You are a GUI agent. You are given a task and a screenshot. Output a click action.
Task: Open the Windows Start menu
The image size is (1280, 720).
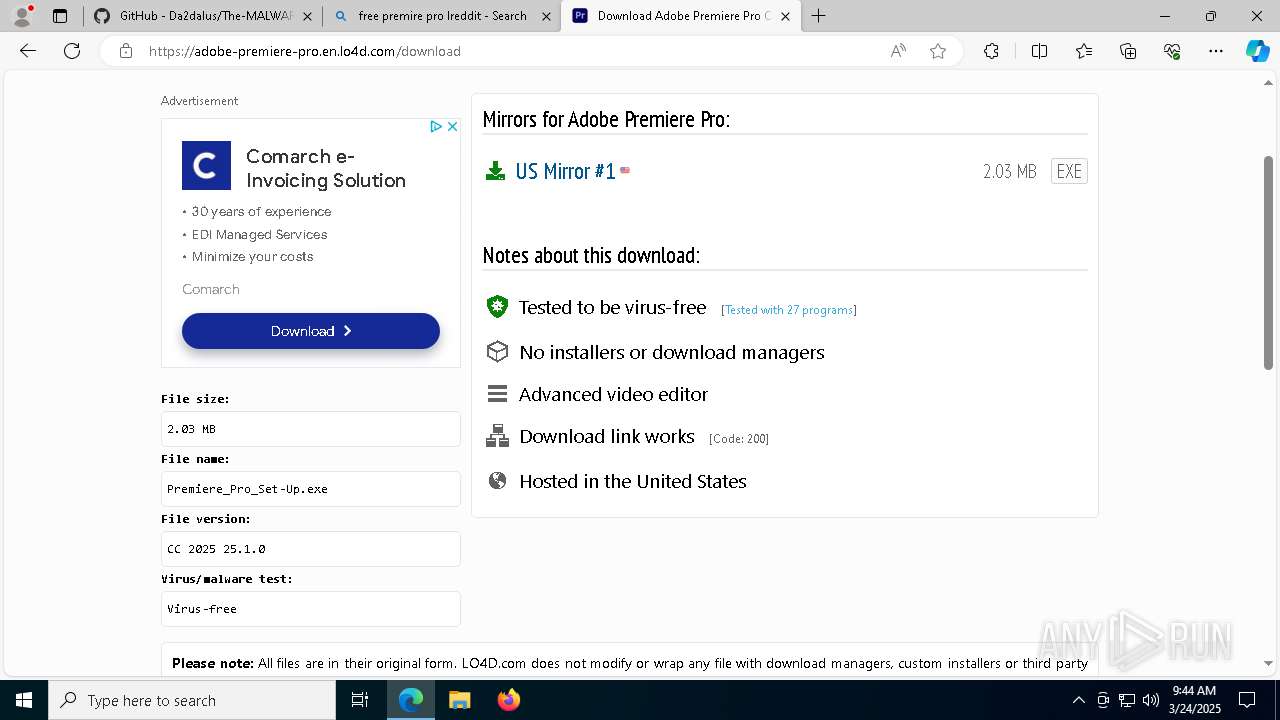pos(24,700)
